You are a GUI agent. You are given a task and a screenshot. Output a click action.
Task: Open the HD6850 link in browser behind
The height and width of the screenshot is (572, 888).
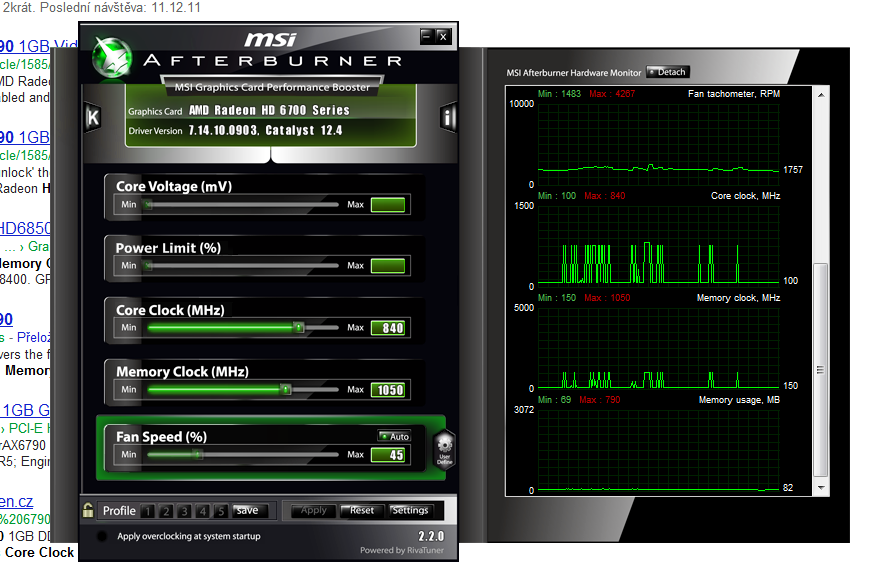point(25,228)
